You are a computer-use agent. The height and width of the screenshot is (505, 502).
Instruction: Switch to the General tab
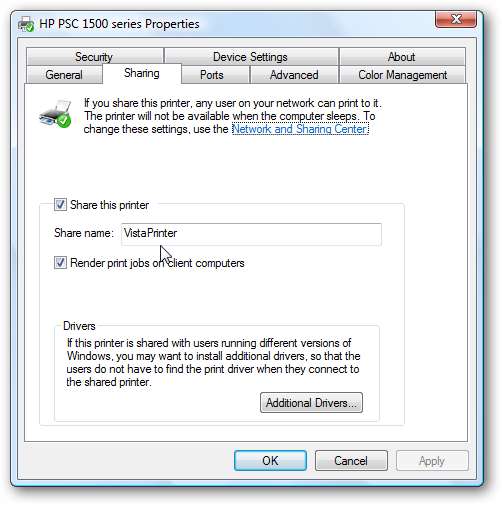click(x=64, y=75)
